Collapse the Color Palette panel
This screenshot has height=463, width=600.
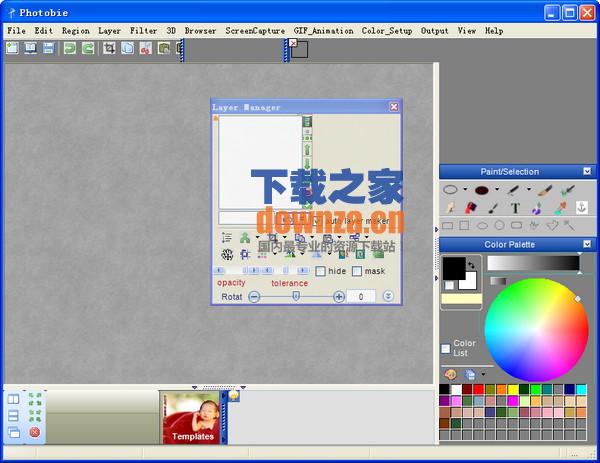587,244
